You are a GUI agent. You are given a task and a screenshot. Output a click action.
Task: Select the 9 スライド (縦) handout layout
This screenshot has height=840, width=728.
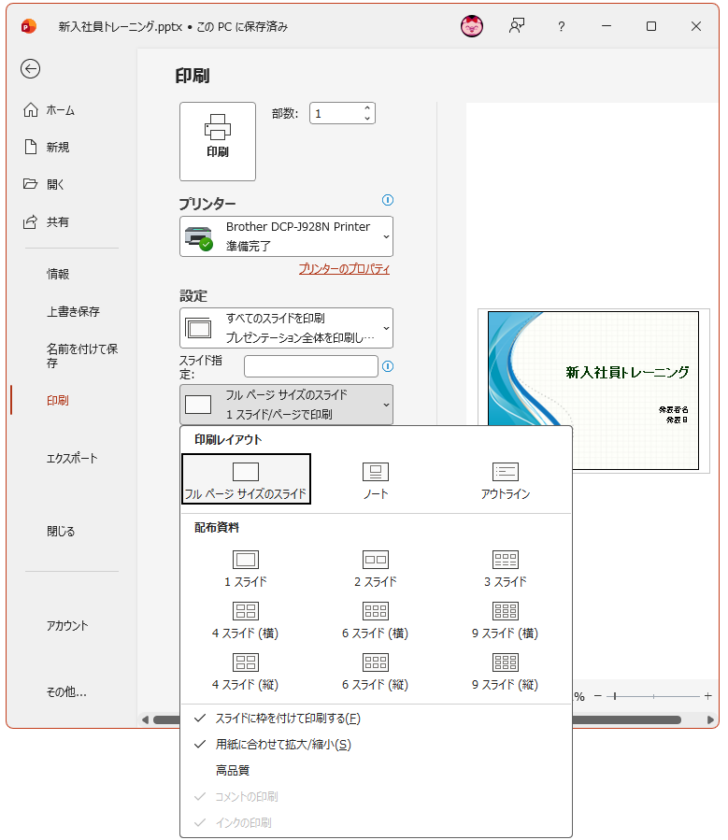coord(505,663)
